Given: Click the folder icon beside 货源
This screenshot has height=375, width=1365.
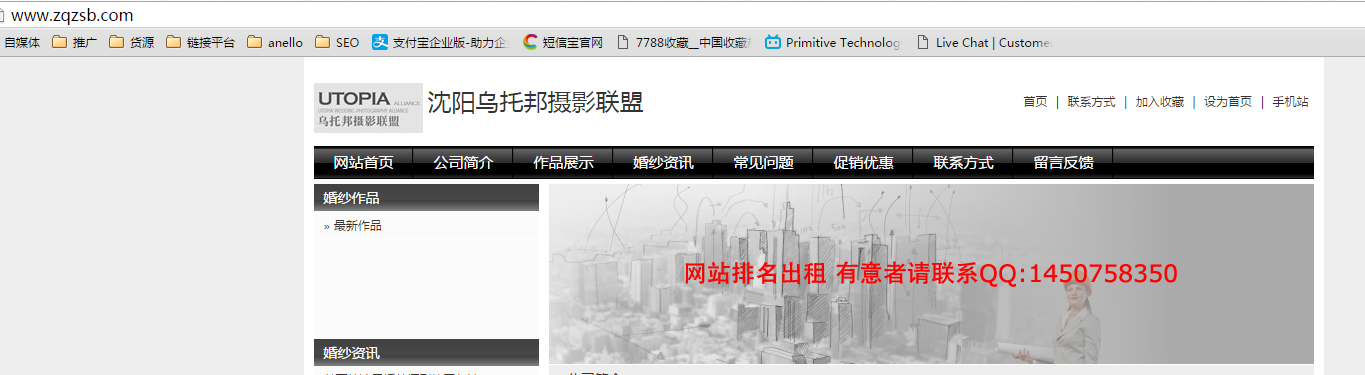Looking at the screenshot, I should point(117,42).
